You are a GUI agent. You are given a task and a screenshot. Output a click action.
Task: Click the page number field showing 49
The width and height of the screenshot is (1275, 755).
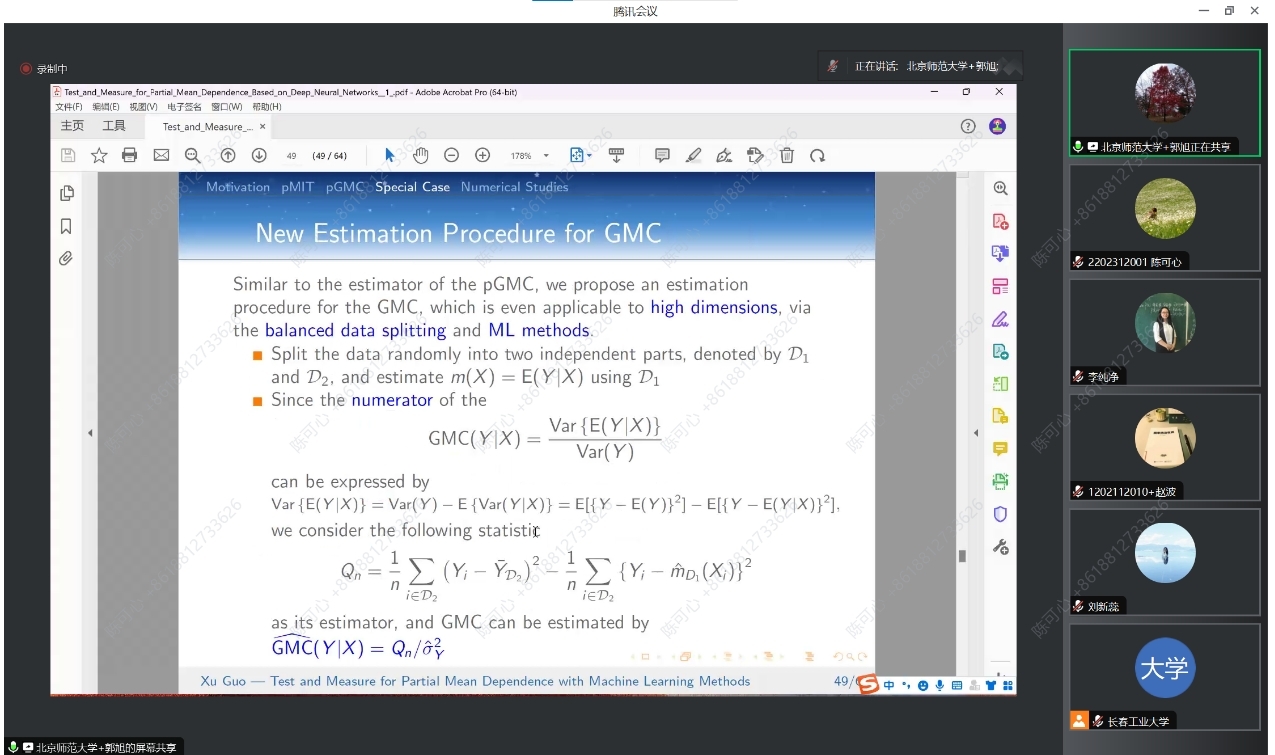pyautogui.click(x=292, y=156)
